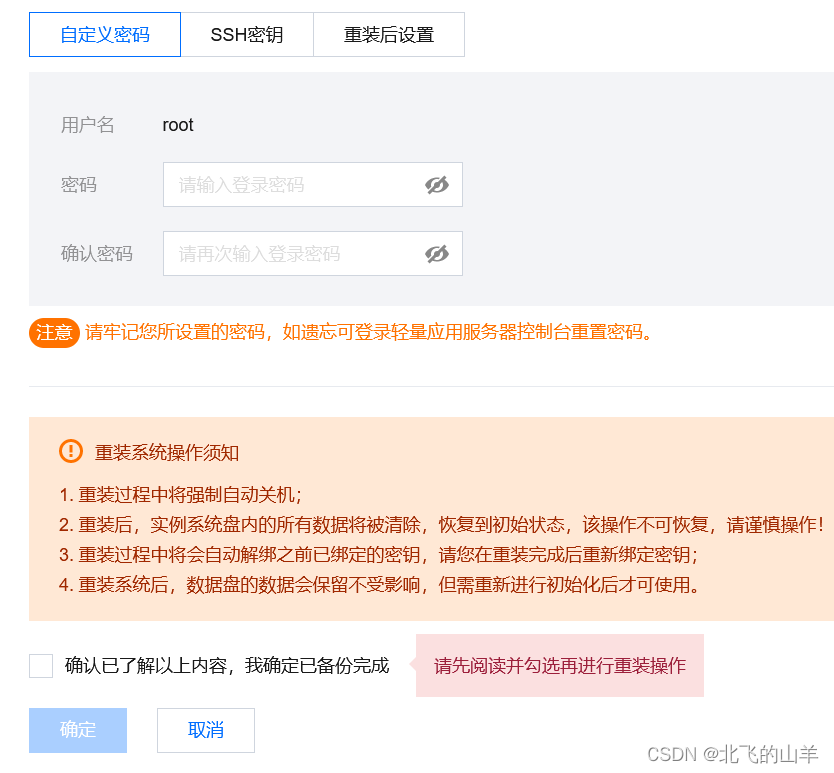Click the line 1. 重装过程中将强制自动关机

click(180, 495)
